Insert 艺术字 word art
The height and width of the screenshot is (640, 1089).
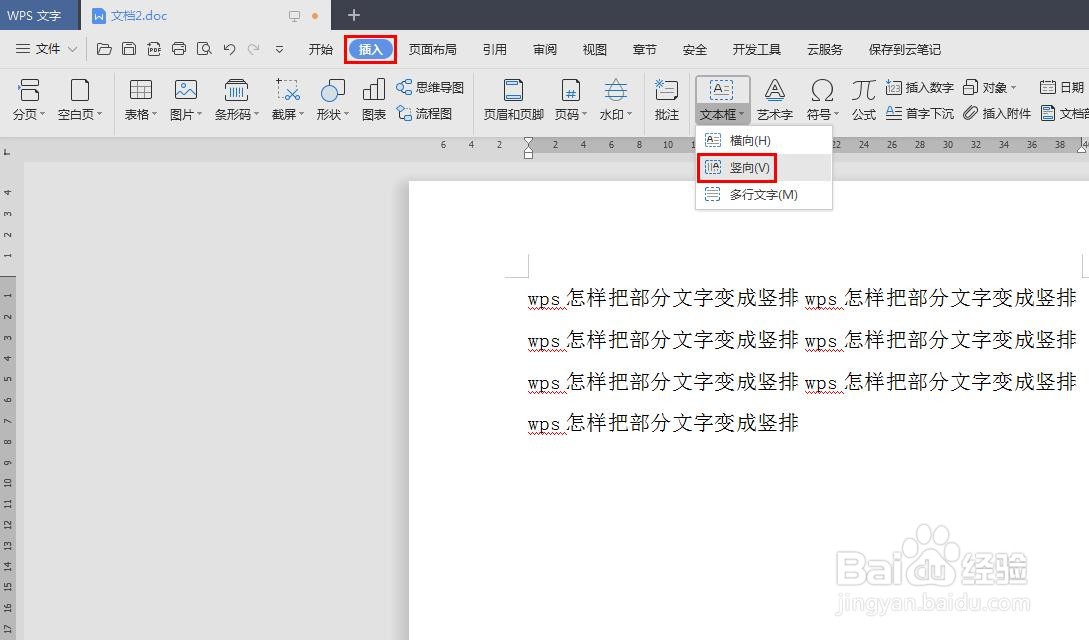(774, 99)
